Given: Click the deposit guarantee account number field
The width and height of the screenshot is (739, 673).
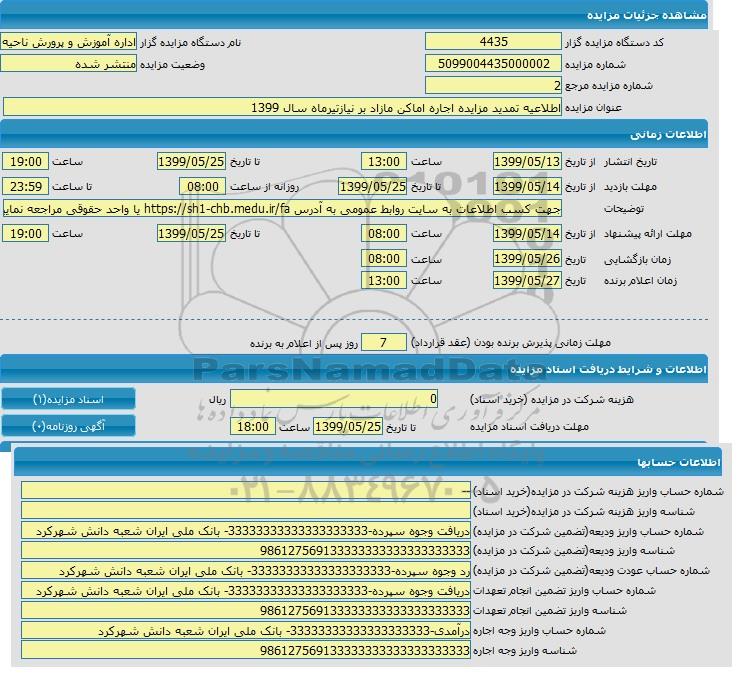Looking at the screenshot, I should [x=246, y=531].
